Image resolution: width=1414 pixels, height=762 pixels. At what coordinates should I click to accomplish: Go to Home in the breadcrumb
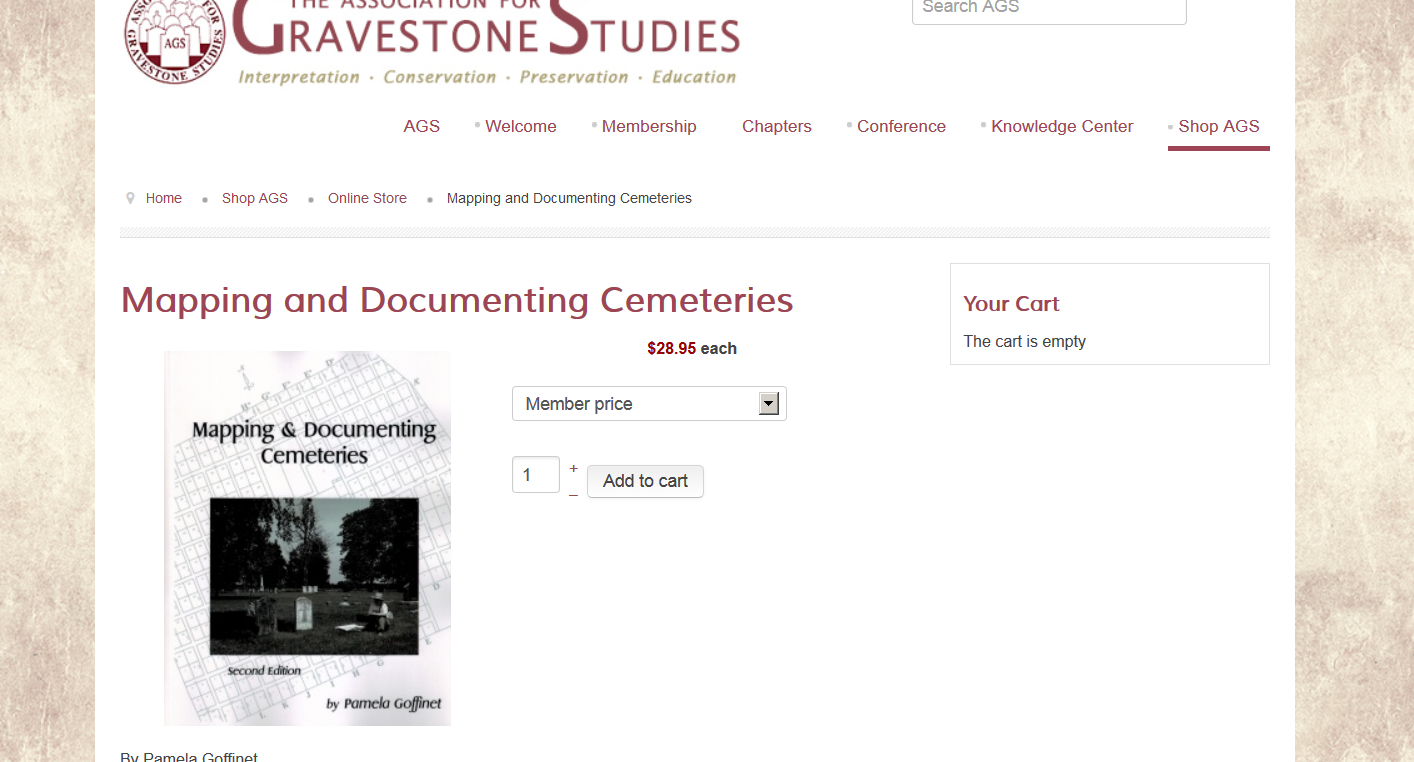point(164,198)
